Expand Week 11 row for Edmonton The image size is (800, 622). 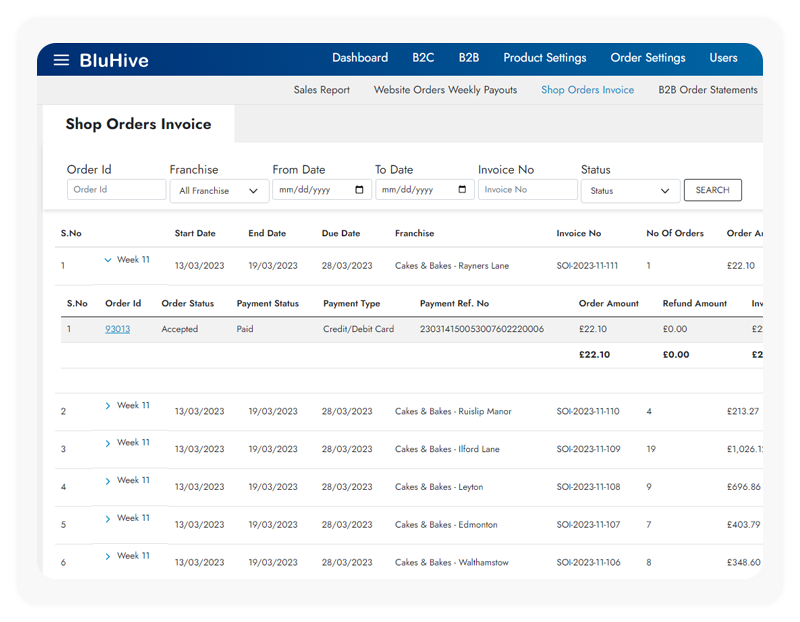(108, 519)
